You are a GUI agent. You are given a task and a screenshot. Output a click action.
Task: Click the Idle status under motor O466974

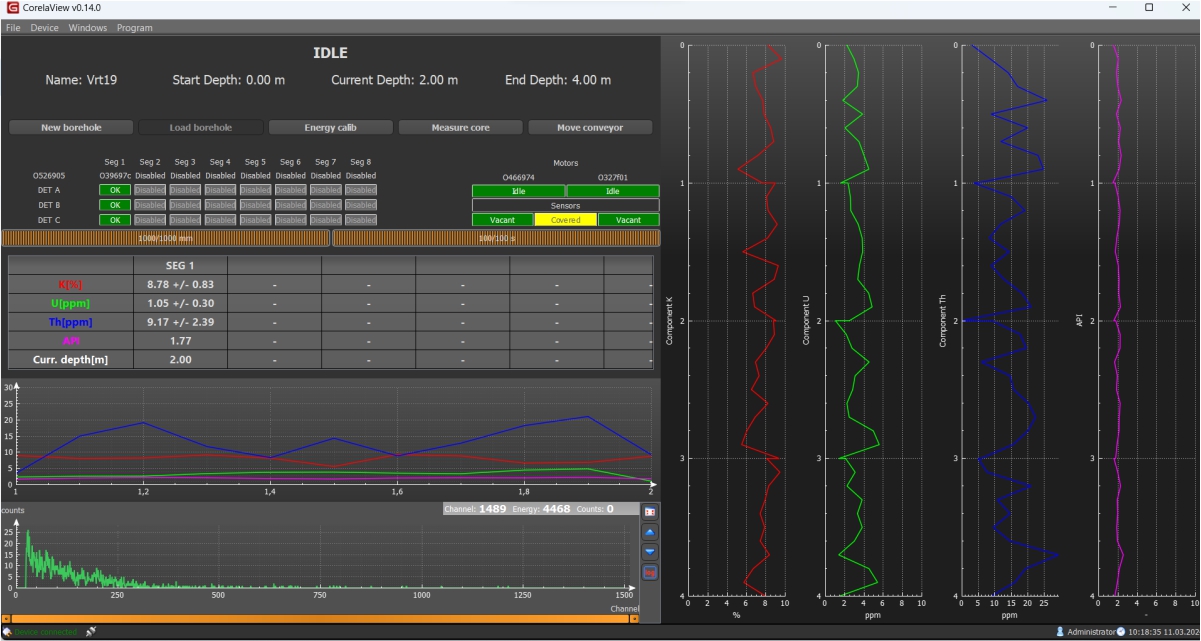point(518,191)
